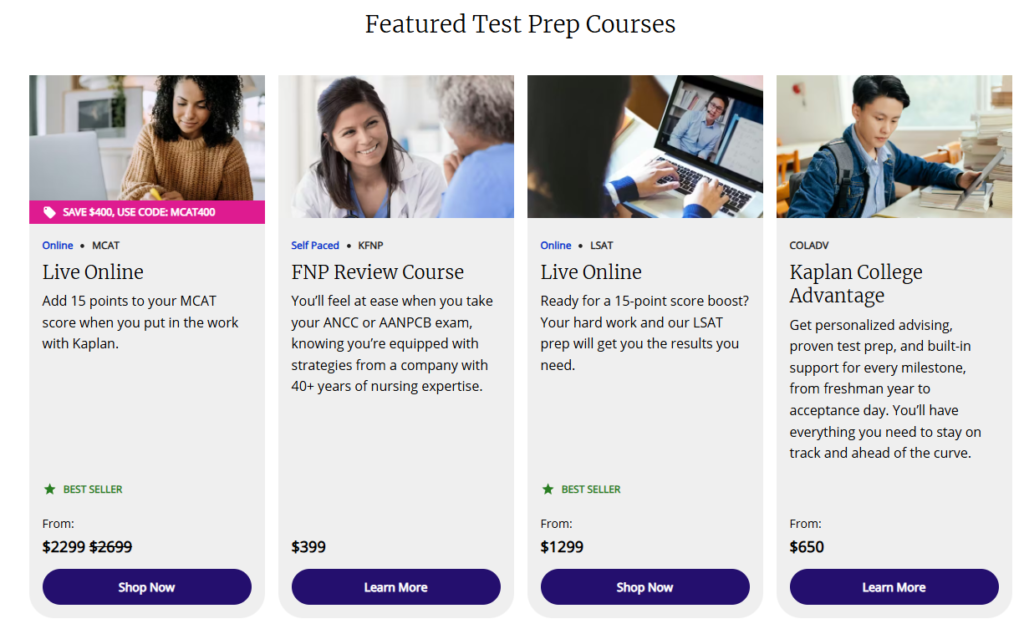Click the $2299 price on MCAT card

[x=63, y=547]
